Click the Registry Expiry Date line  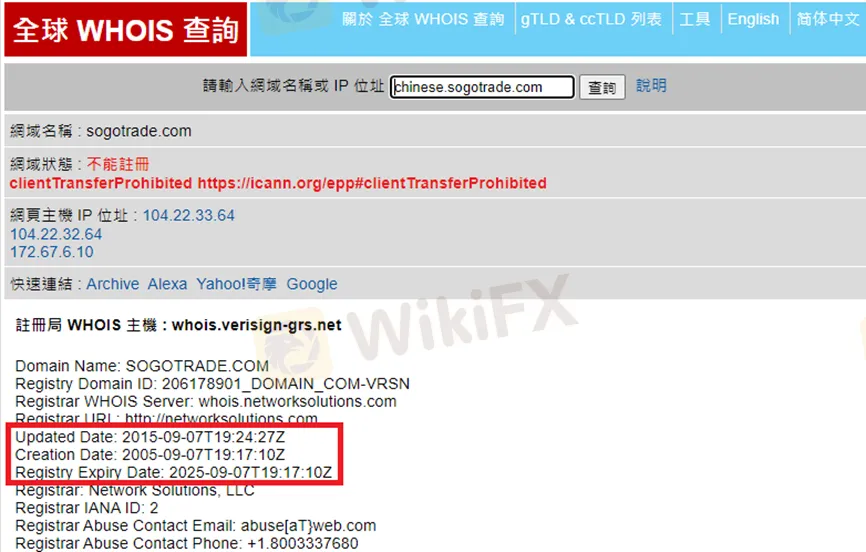[173, 472]
